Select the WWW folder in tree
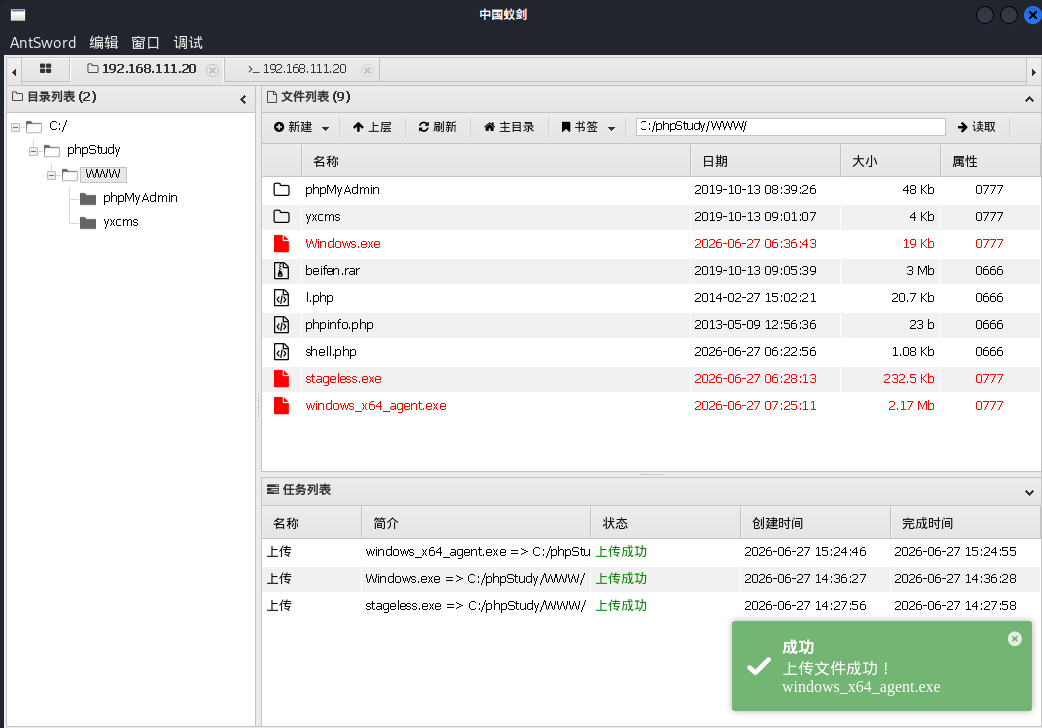 point(103,174)
